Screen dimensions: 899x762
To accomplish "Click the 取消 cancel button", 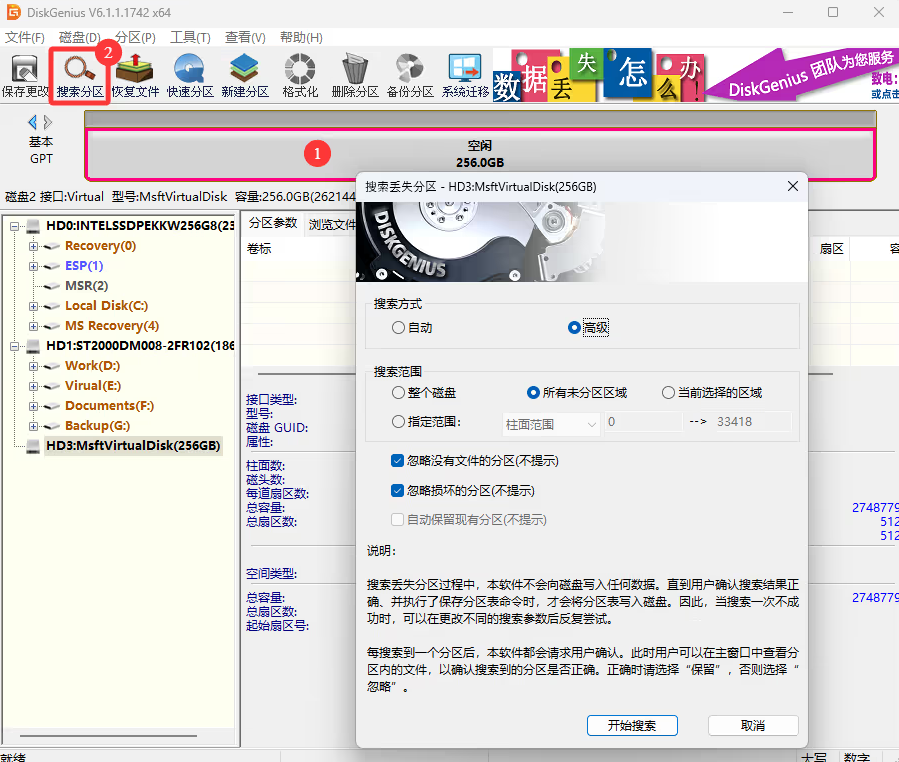I will click(x=753, y=725).
